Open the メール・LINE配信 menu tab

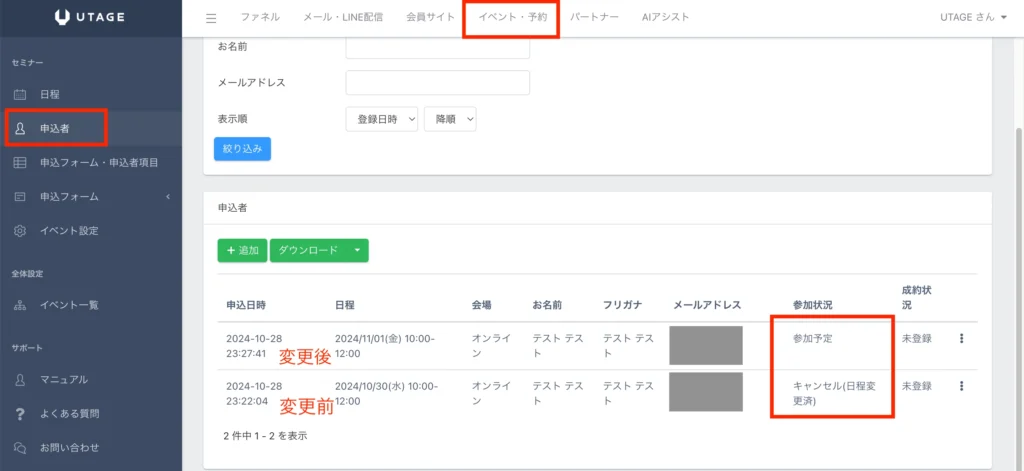(x=343, y=18)
